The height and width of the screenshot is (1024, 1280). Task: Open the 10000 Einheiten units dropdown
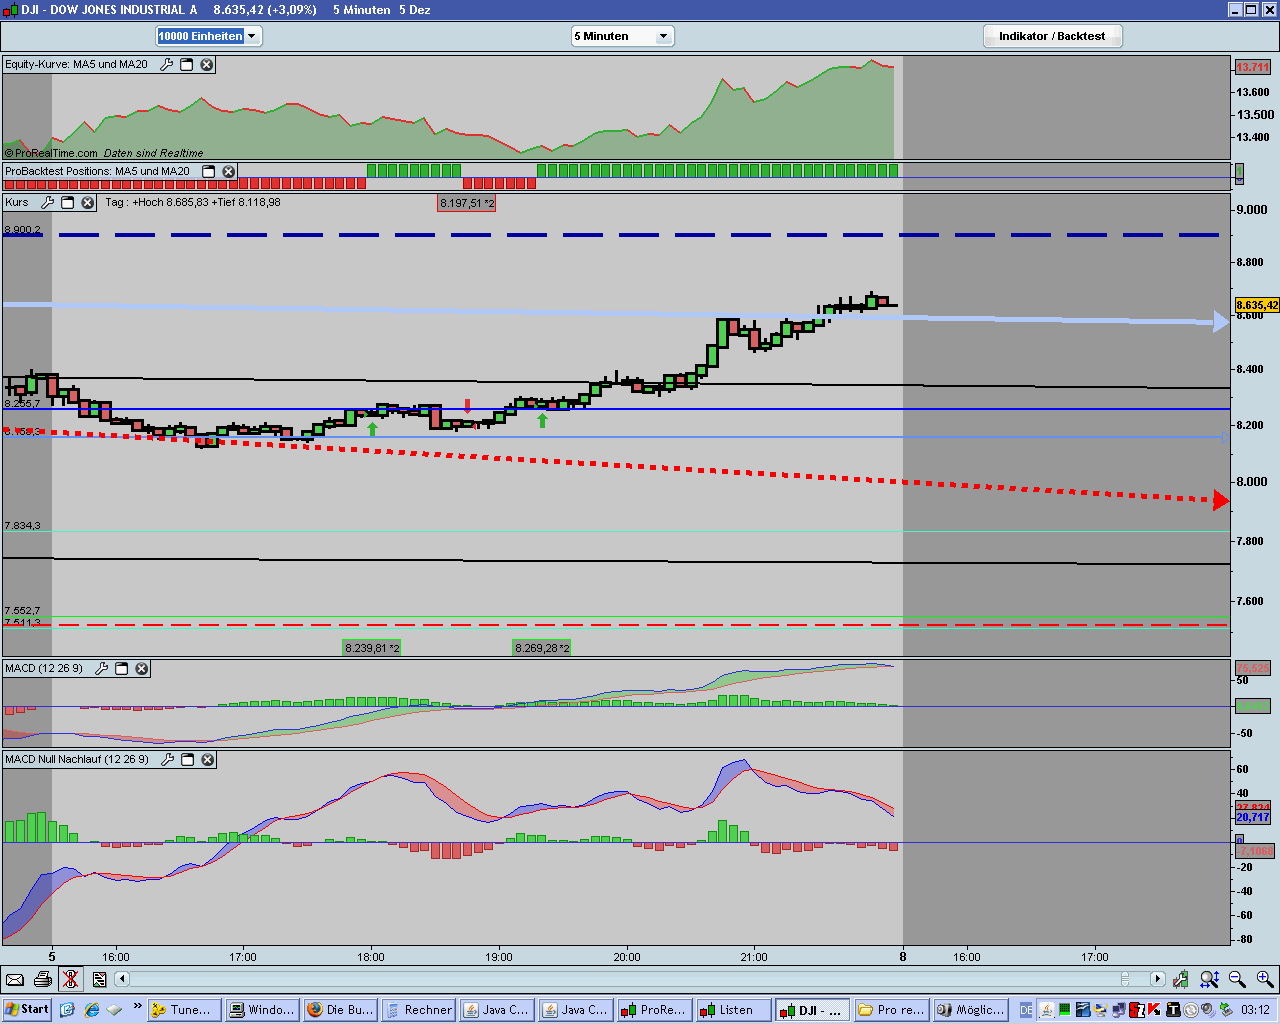[x=208, y=36]
